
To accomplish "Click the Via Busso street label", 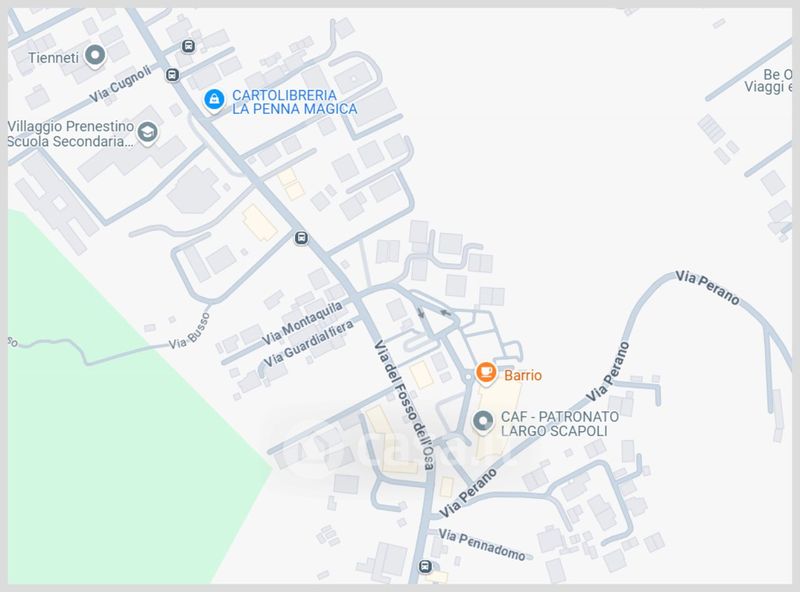I will point(189,332).
